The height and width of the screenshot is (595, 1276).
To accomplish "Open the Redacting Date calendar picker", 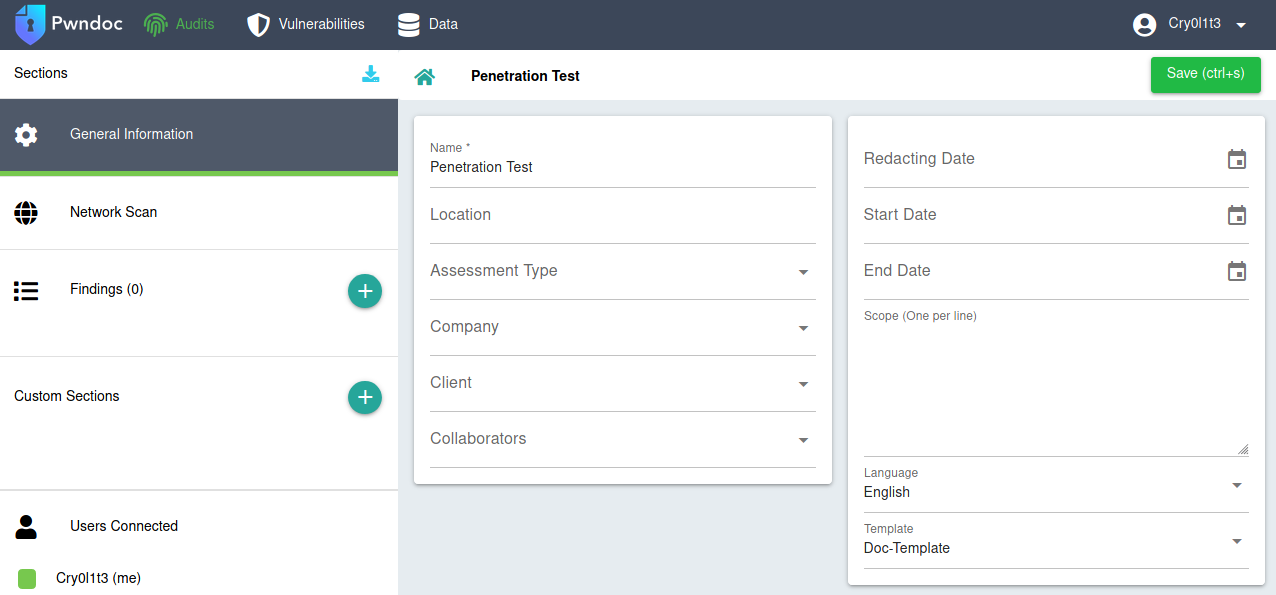I will point(1237,159).
